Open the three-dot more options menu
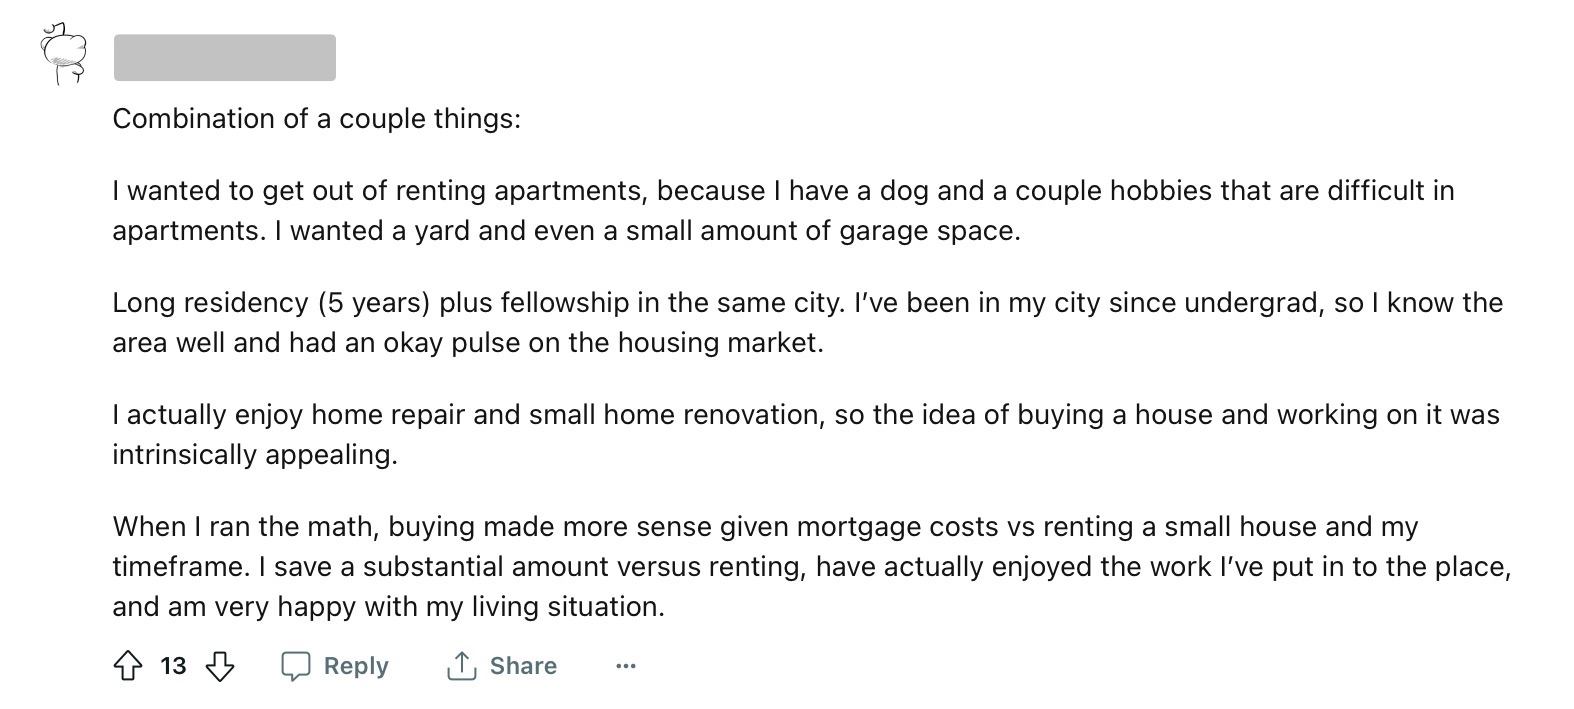Screen dimensions: 1574x709 [x=626, y=666]
